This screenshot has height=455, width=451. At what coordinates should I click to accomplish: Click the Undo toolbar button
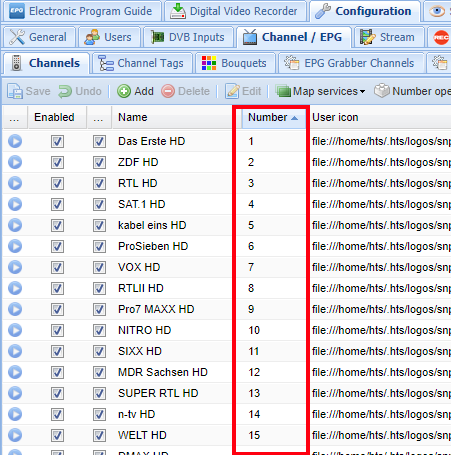80,91
